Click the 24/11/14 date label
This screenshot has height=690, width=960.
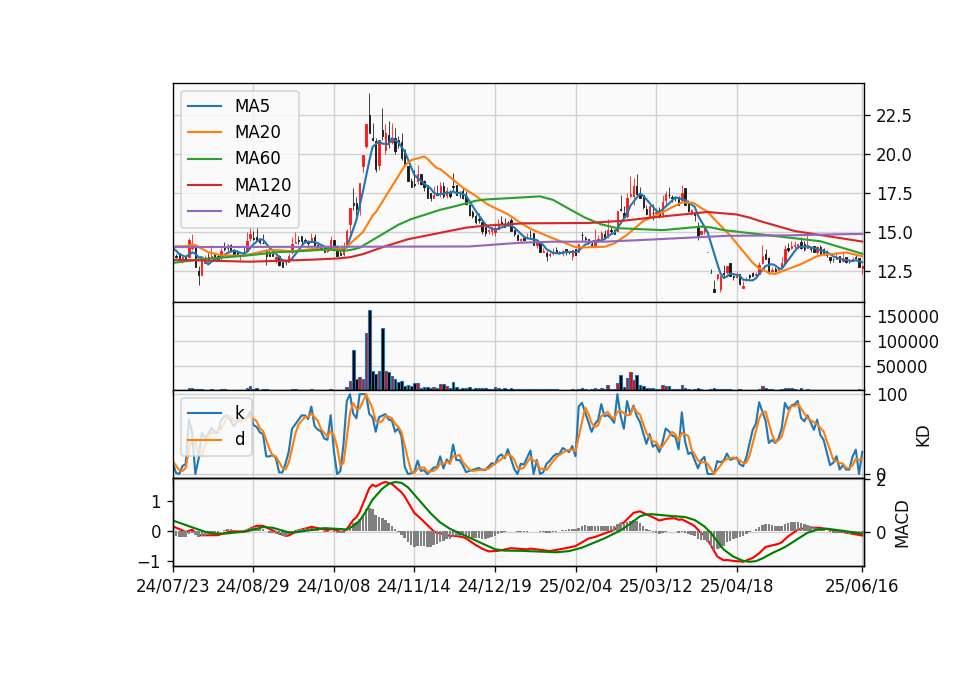414,586
